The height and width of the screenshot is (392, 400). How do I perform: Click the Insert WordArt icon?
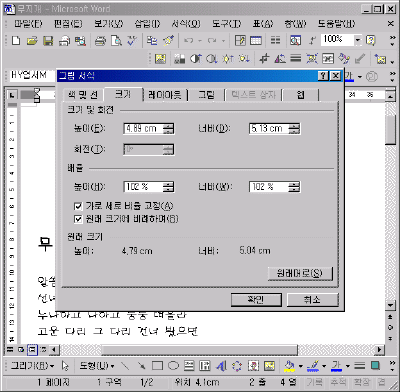click(x=221, y=366)
